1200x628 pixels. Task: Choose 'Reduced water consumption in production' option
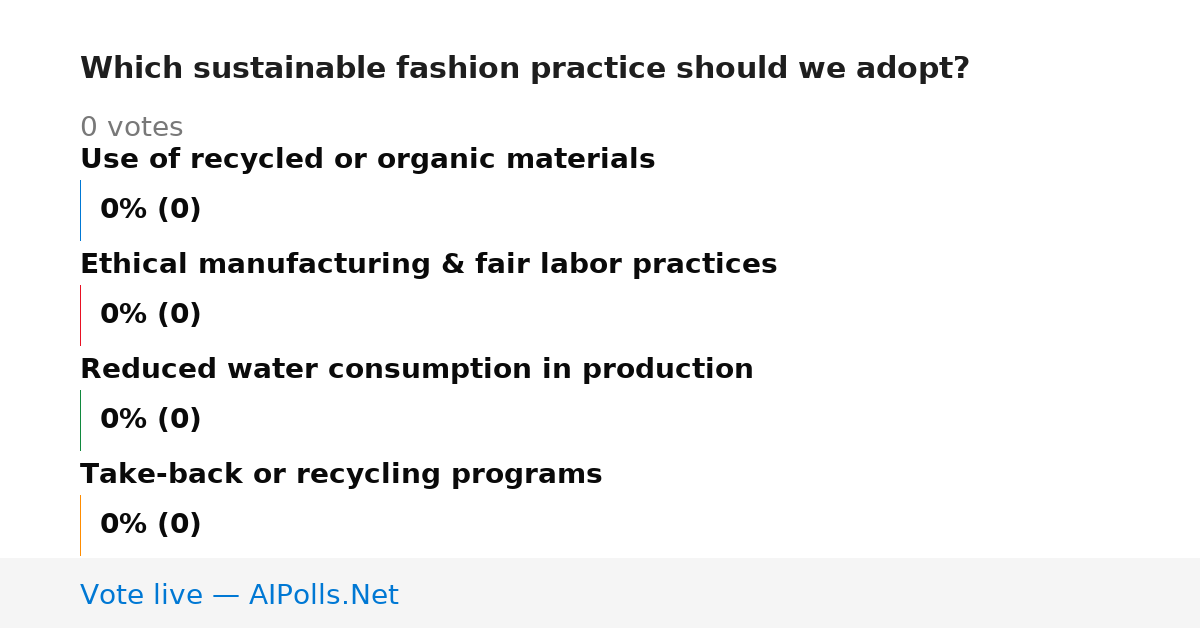point(416,370)
